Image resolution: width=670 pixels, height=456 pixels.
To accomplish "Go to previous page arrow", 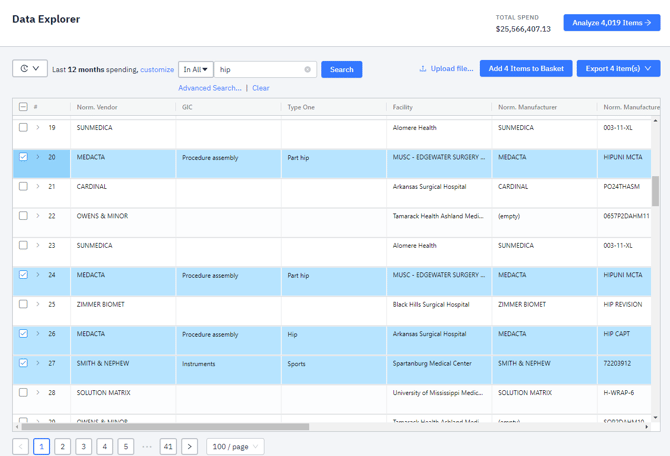I will pos(20,446).
